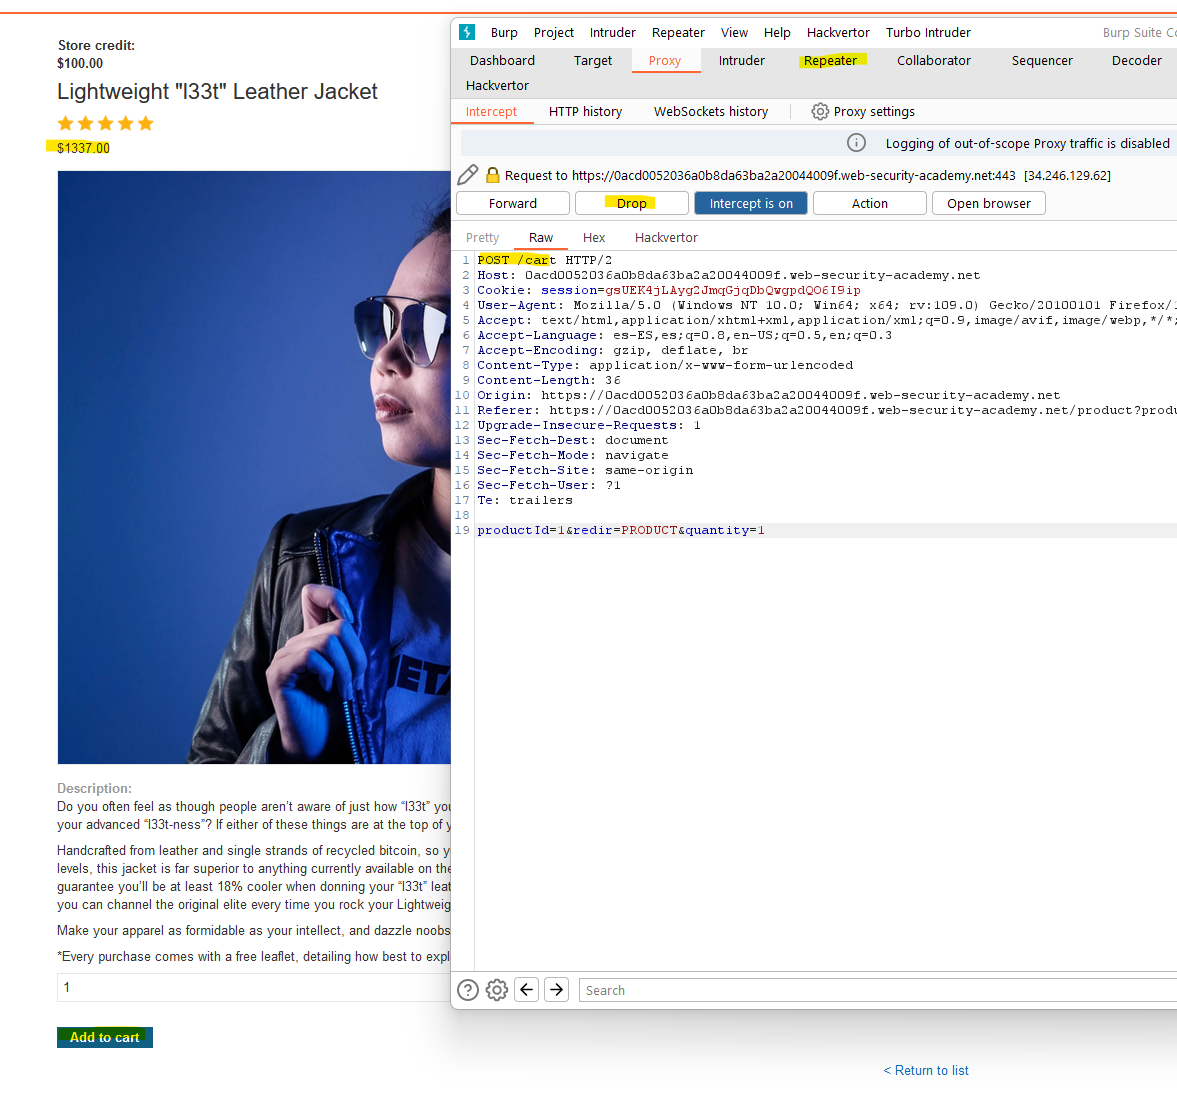
Task: Click the pencil edit icon beside request URL
Action: 468,175
